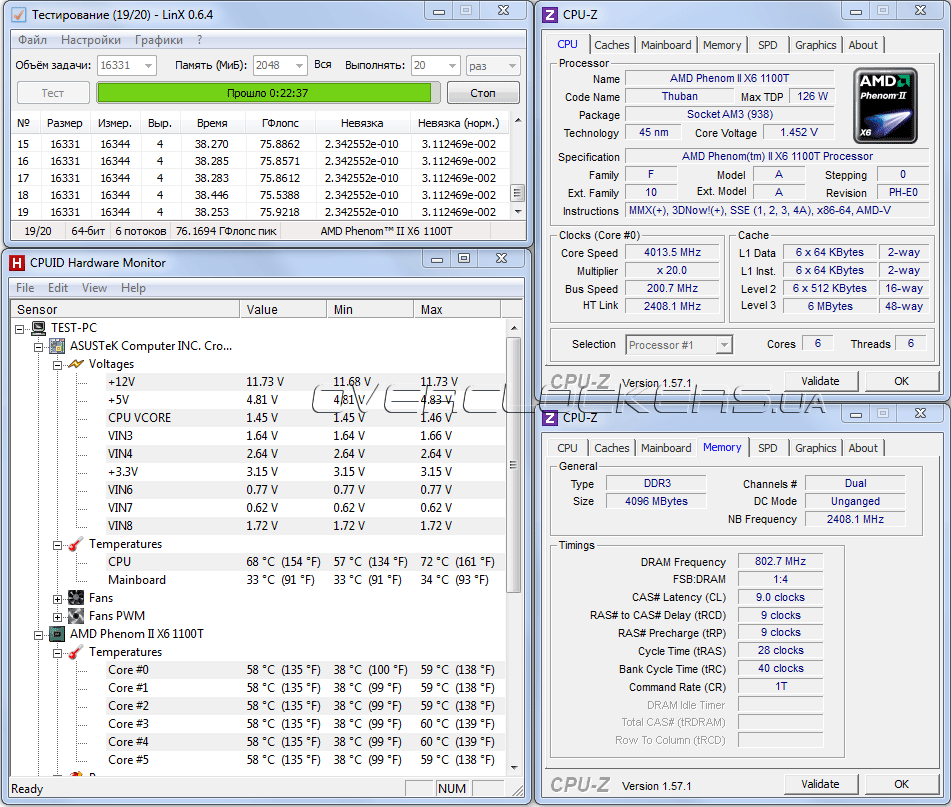Collapse the Voltages tree node
The image size is (951, 807).
58,364
